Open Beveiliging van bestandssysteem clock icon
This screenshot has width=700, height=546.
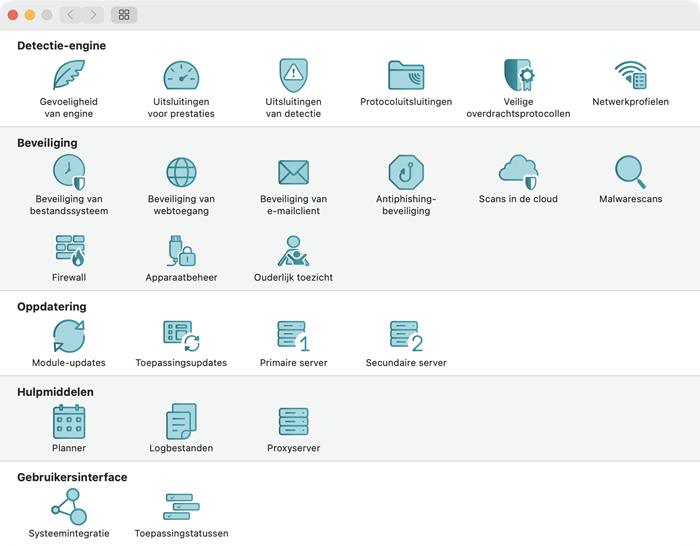(x=69, y=172)
